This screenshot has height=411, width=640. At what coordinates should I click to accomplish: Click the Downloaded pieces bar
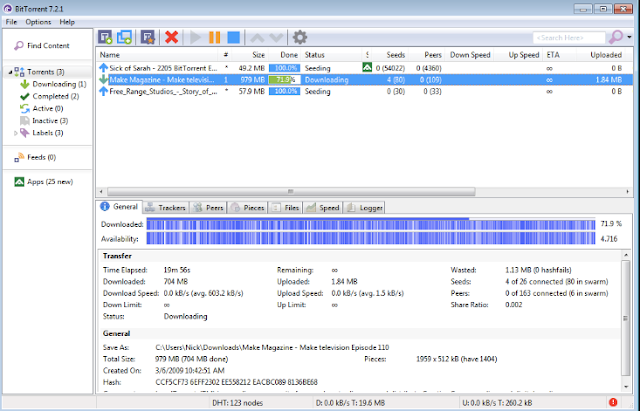[x=371, y=224]
